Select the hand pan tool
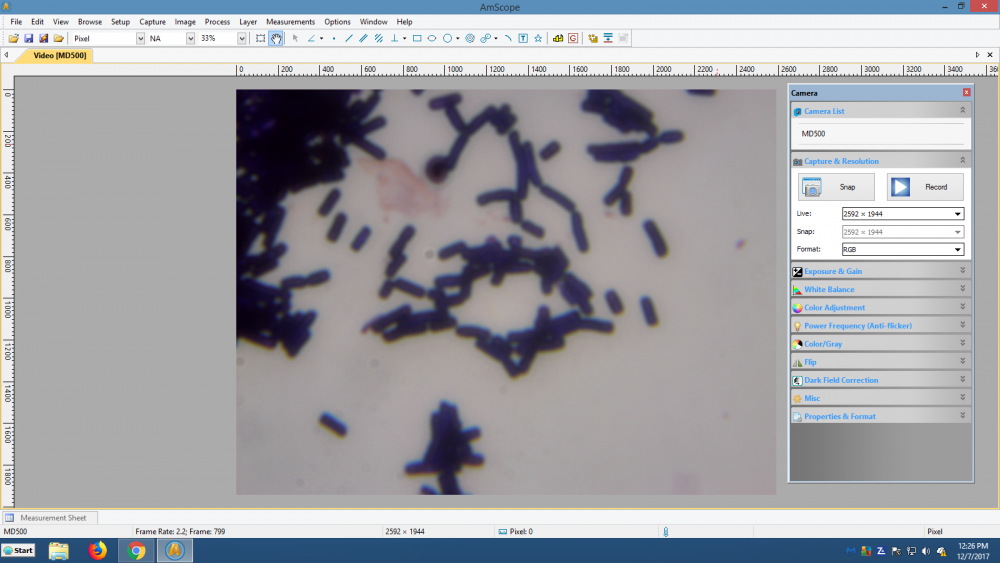The height and width of the screenshot is (563, 1000). click(276, 38)
